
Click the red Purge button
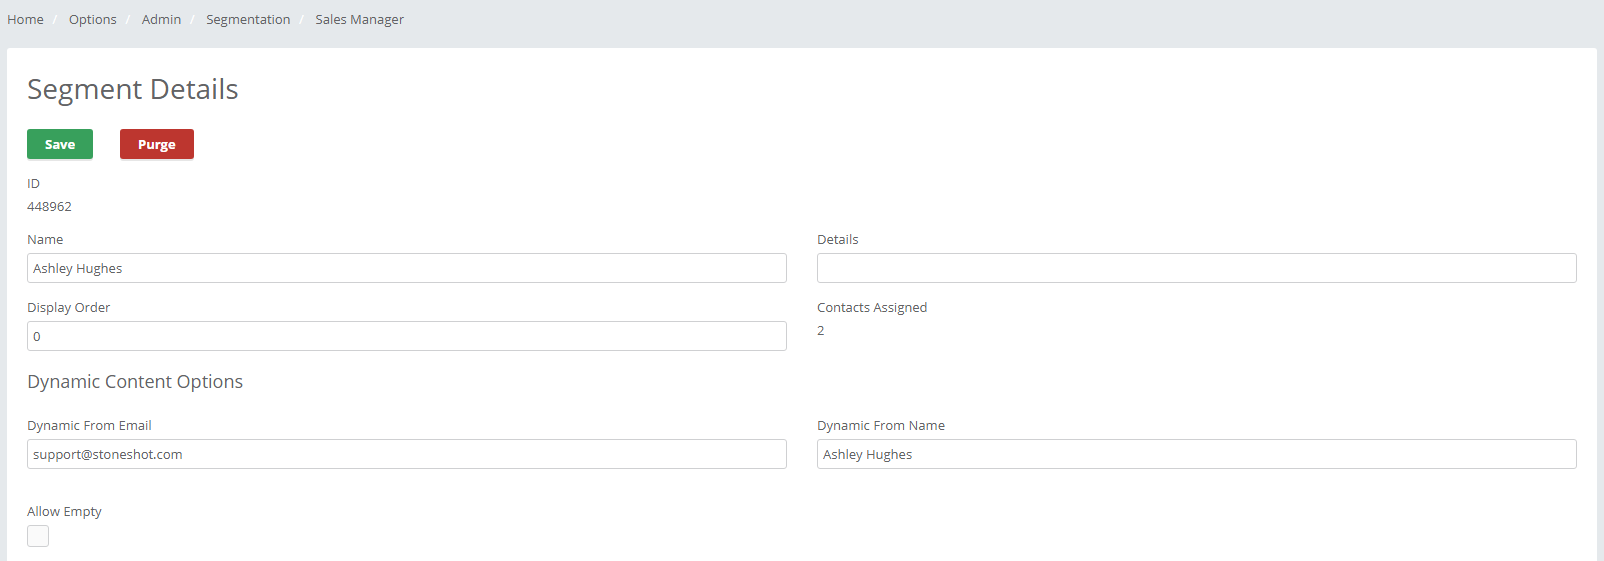click(x=157, y=144)
